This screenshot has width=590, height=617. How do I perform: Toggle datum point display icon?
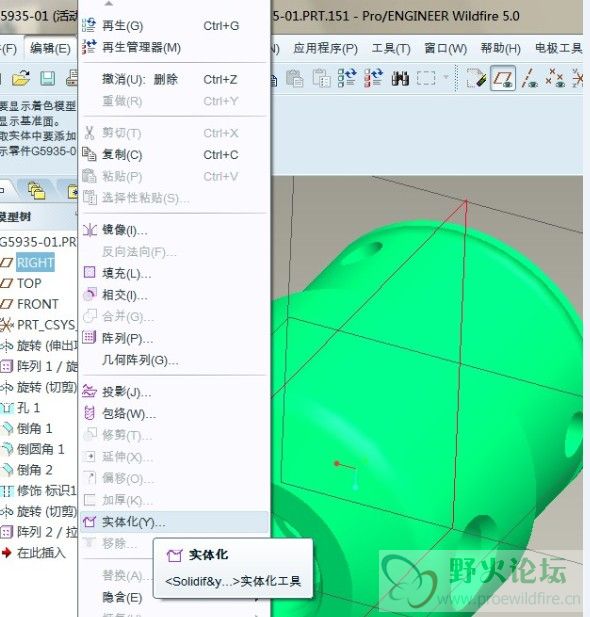555,78
